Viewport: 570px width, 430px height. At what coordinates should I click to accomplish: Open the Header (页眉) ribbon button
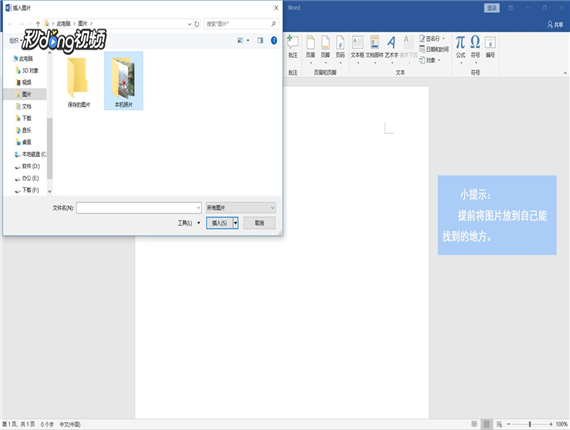pos(310,49)
